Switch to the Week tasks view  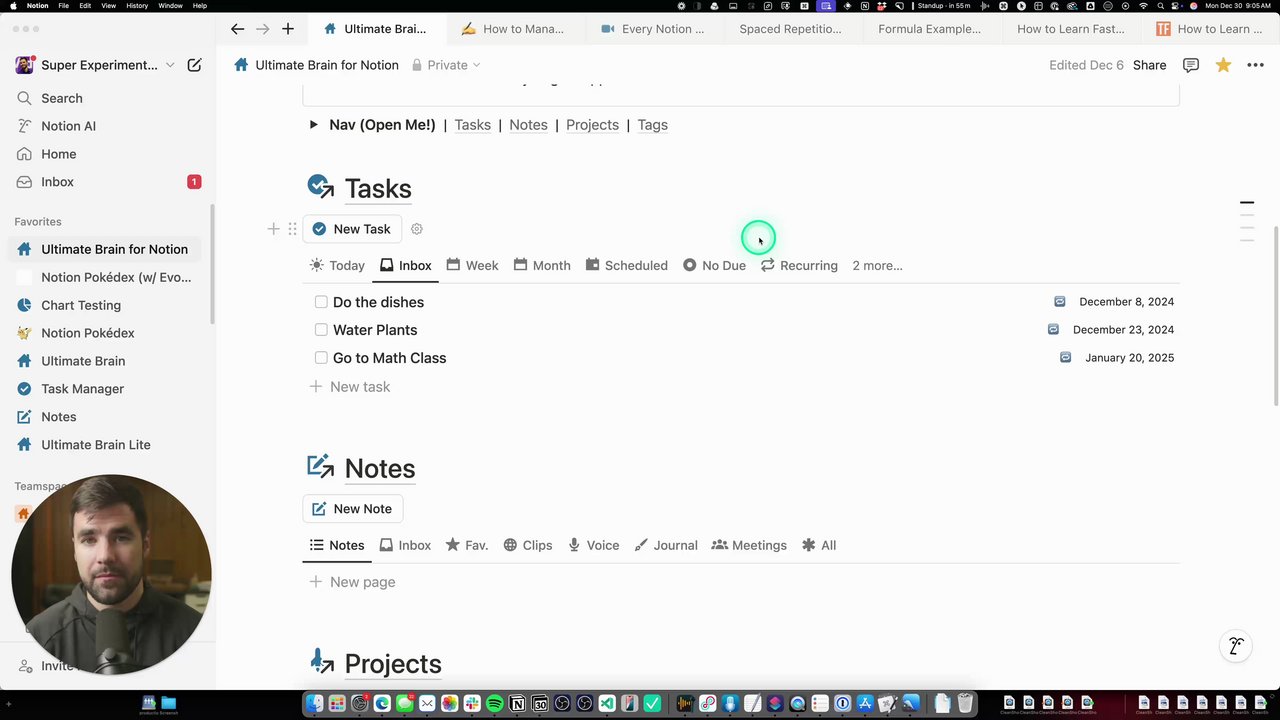(472, 265)
